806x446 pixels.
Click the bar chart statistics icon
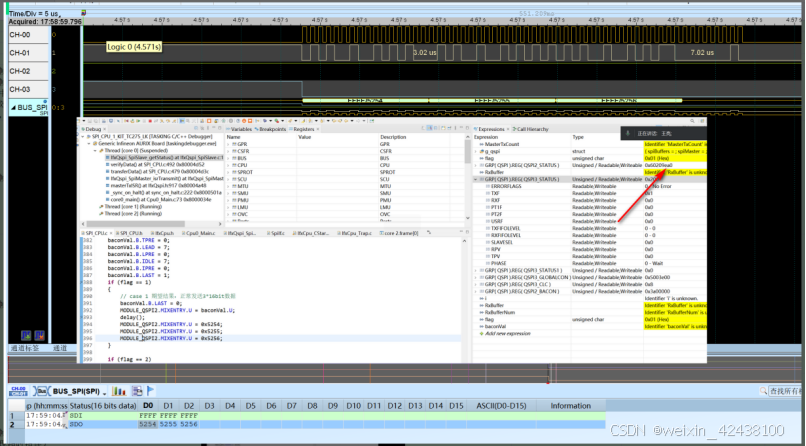[x=119, y=391]
